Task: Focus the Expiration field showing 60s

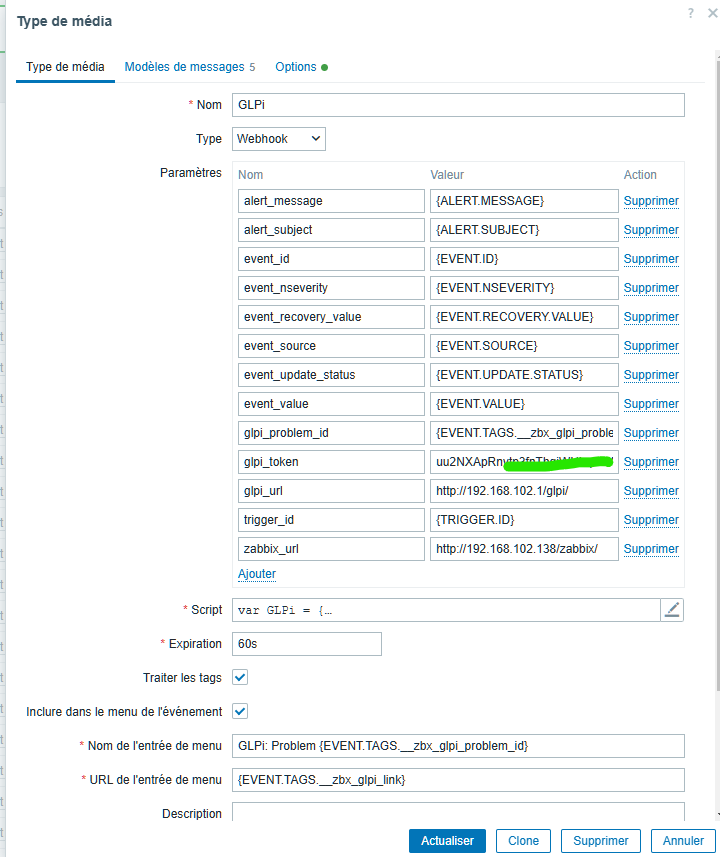Action: tap(307, 644)
